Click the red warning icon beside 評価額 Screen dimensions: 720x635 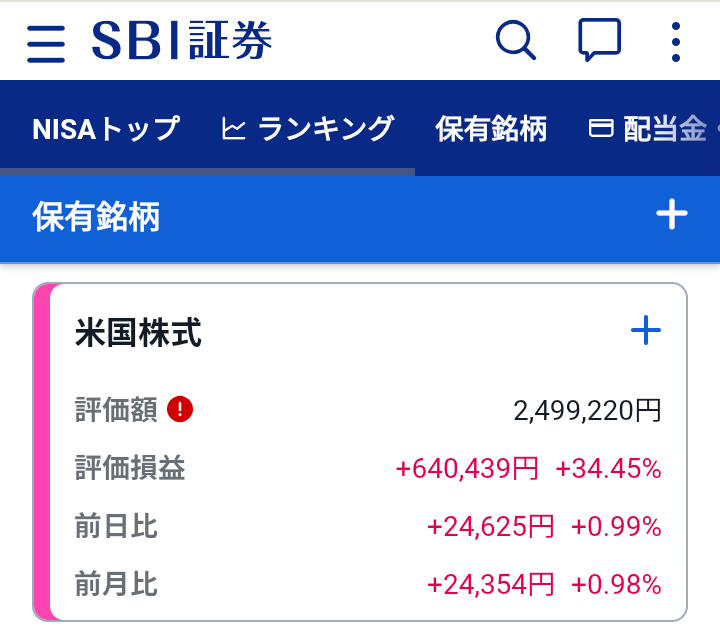(x=180, y=409)
